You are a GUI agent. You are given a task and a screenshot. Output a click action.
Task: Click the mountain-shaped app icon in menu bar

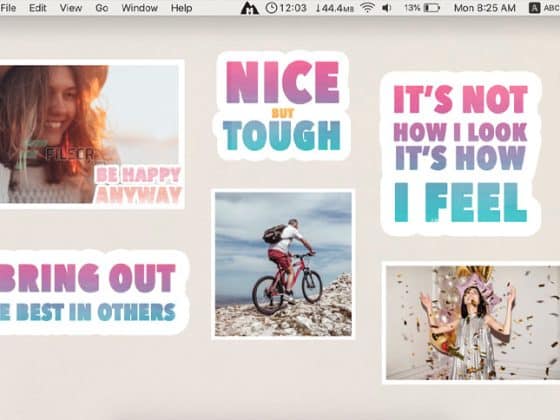(x=250, y=8)
